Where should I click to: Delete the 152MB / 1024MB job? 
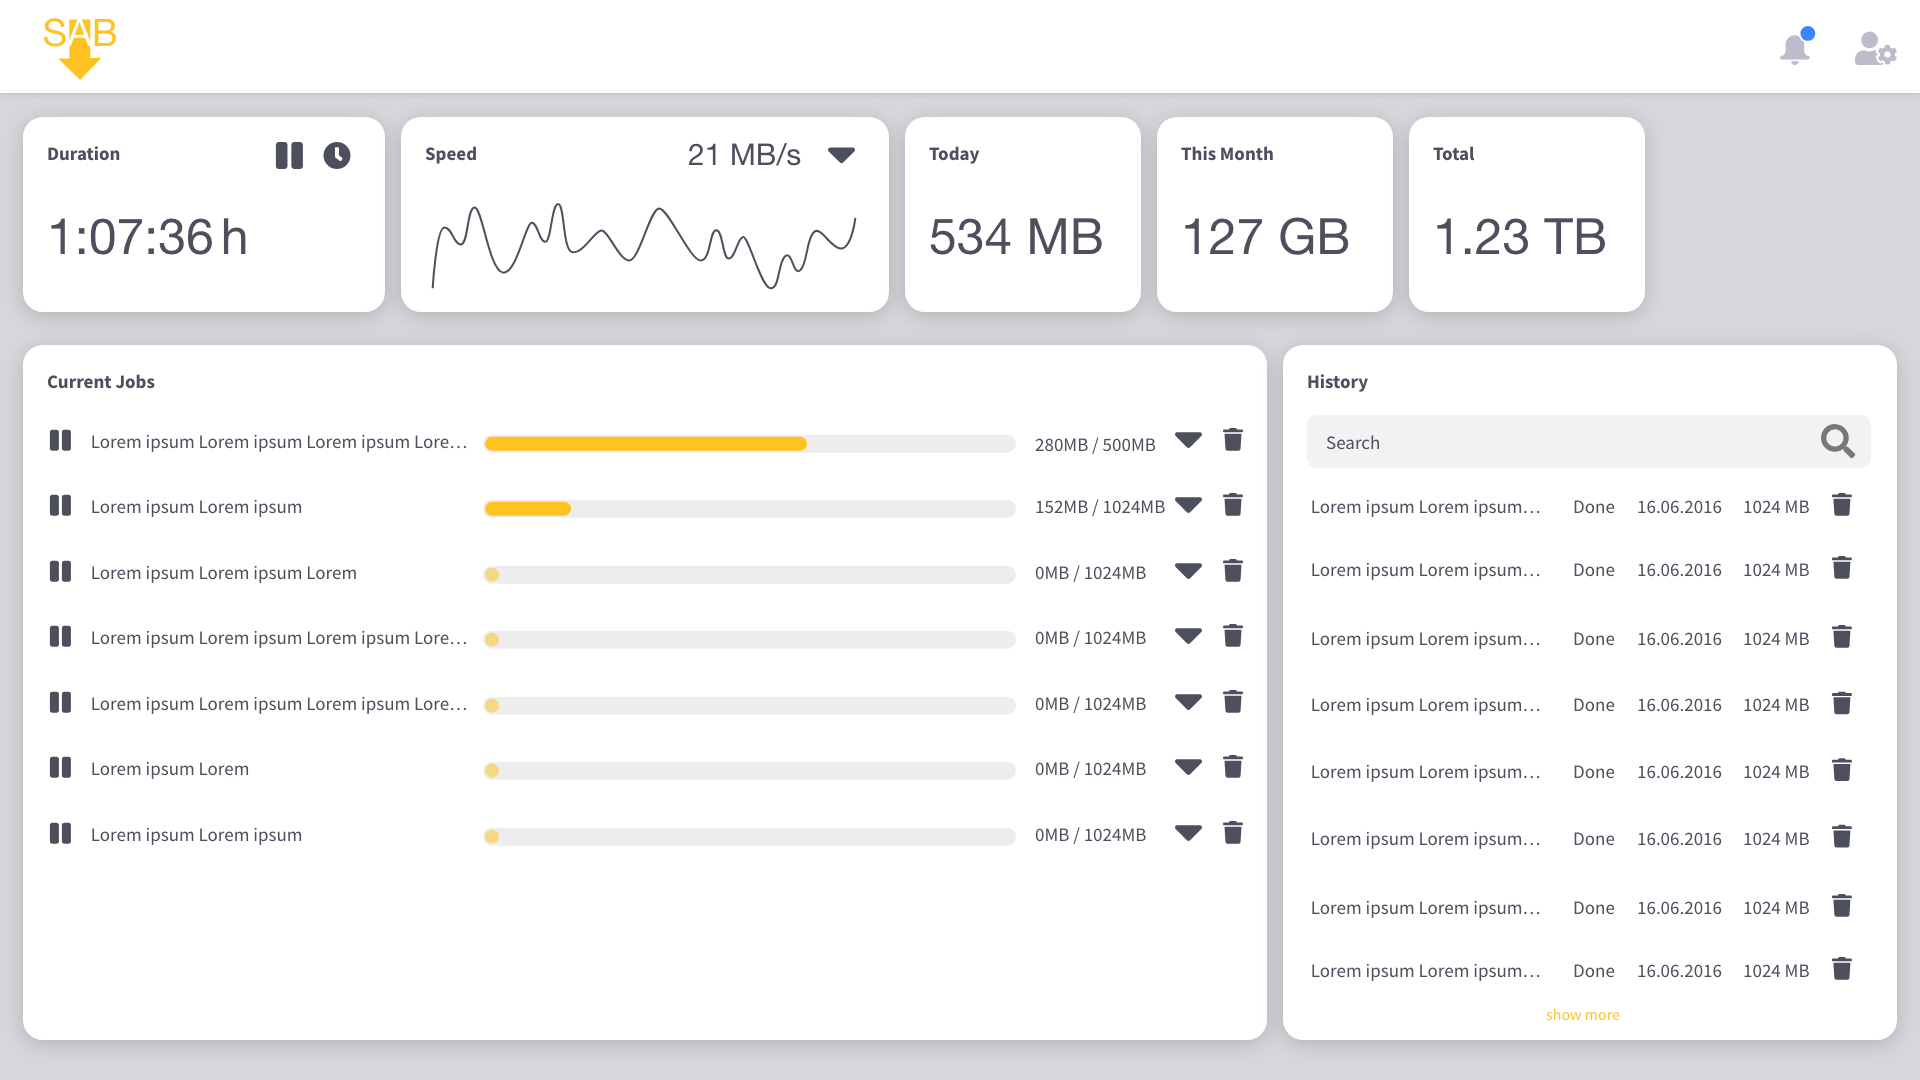[x=1233, y=504]
